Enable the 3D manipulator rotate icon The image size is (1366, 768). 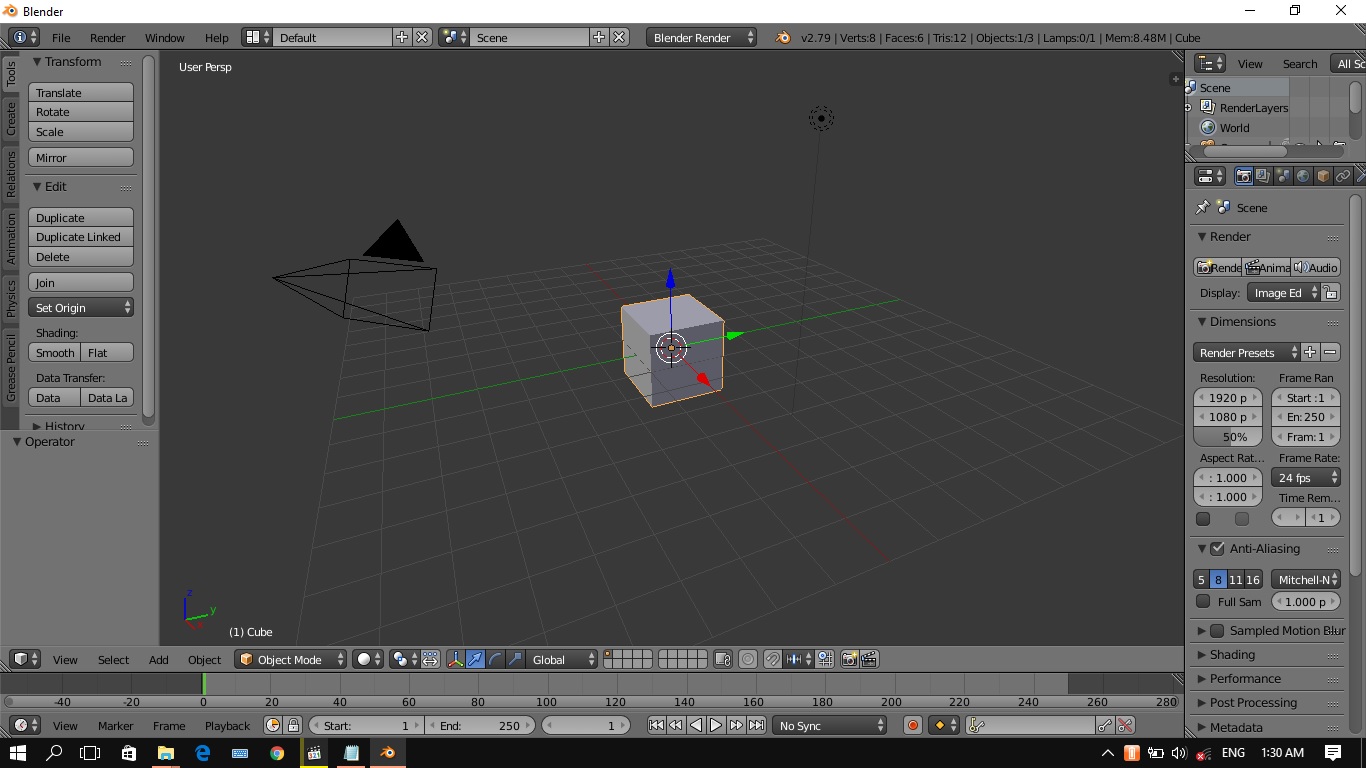[x=495, y=659]
